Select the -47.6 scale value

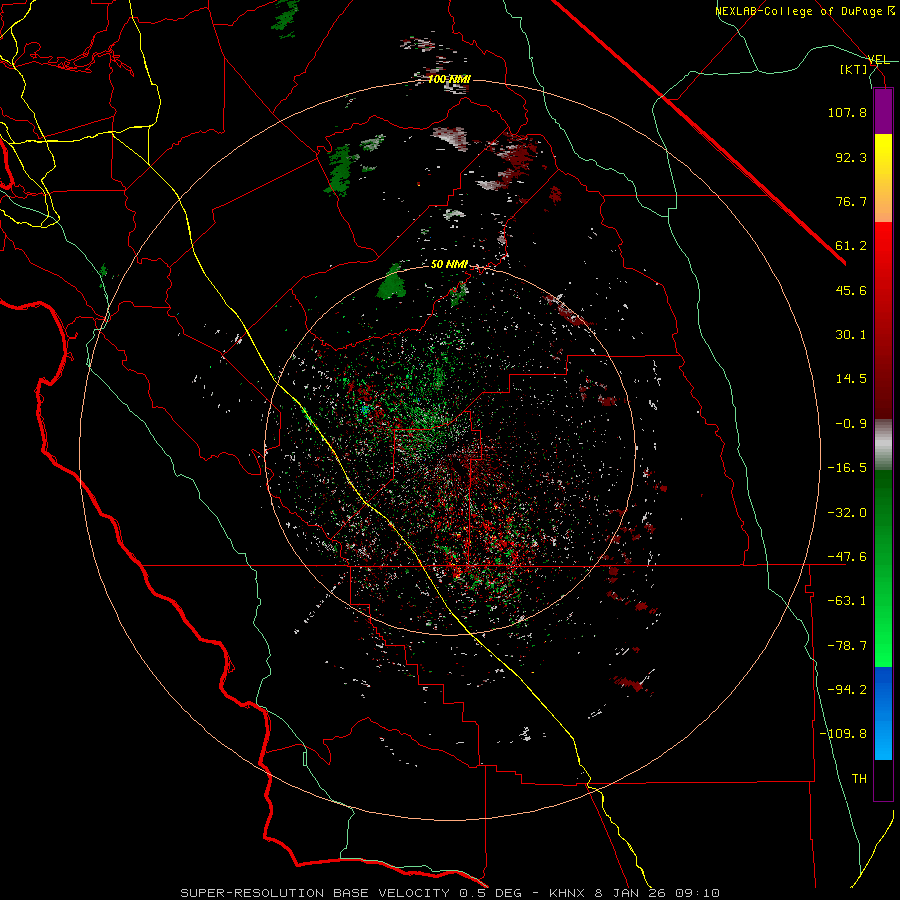pyautogui.click(x=847, y=557)
